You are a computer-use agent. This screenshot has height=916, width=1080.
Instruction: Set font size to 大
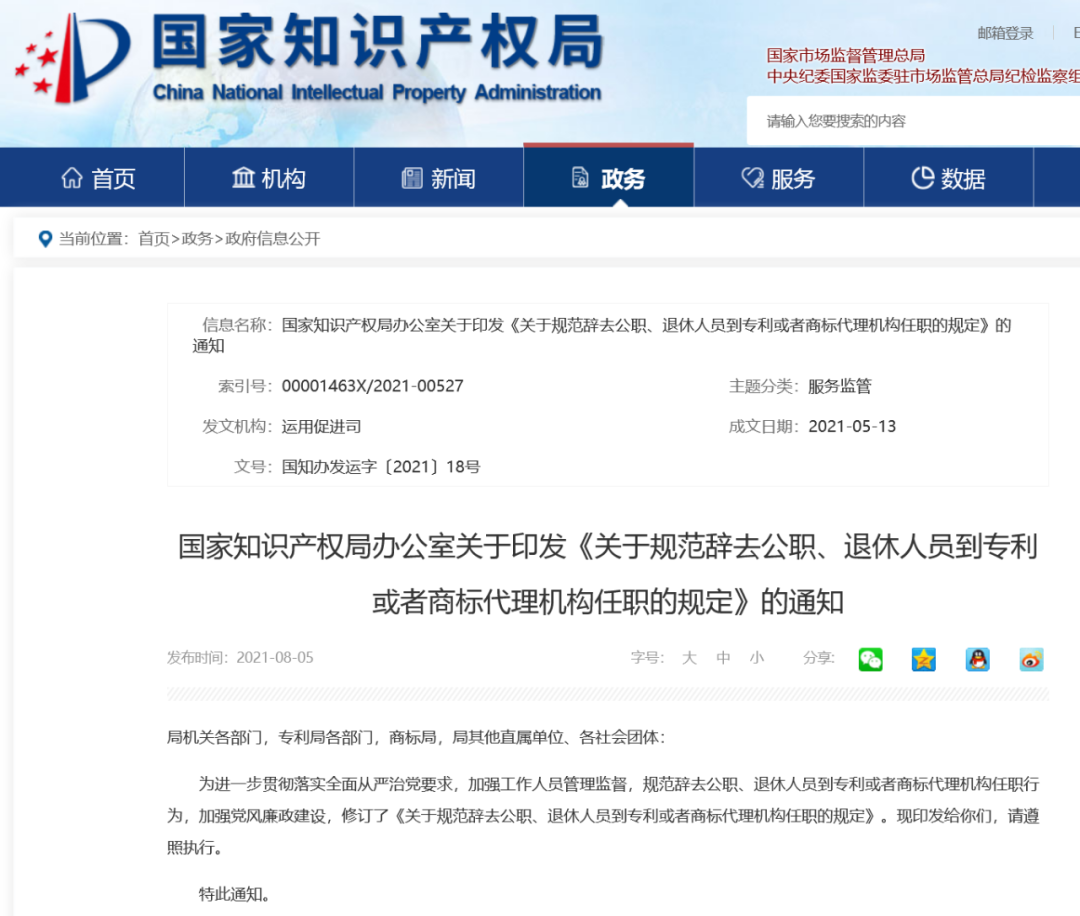pos(689,658)
